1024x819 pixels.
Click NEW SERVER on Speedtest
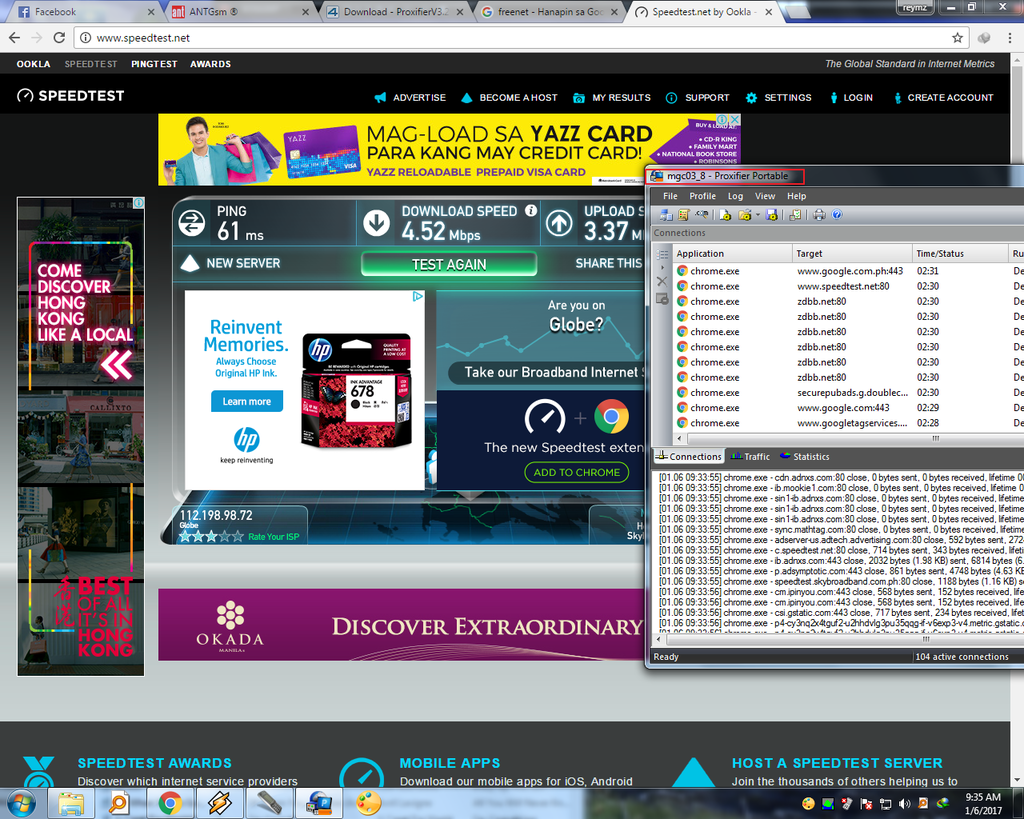230,263
